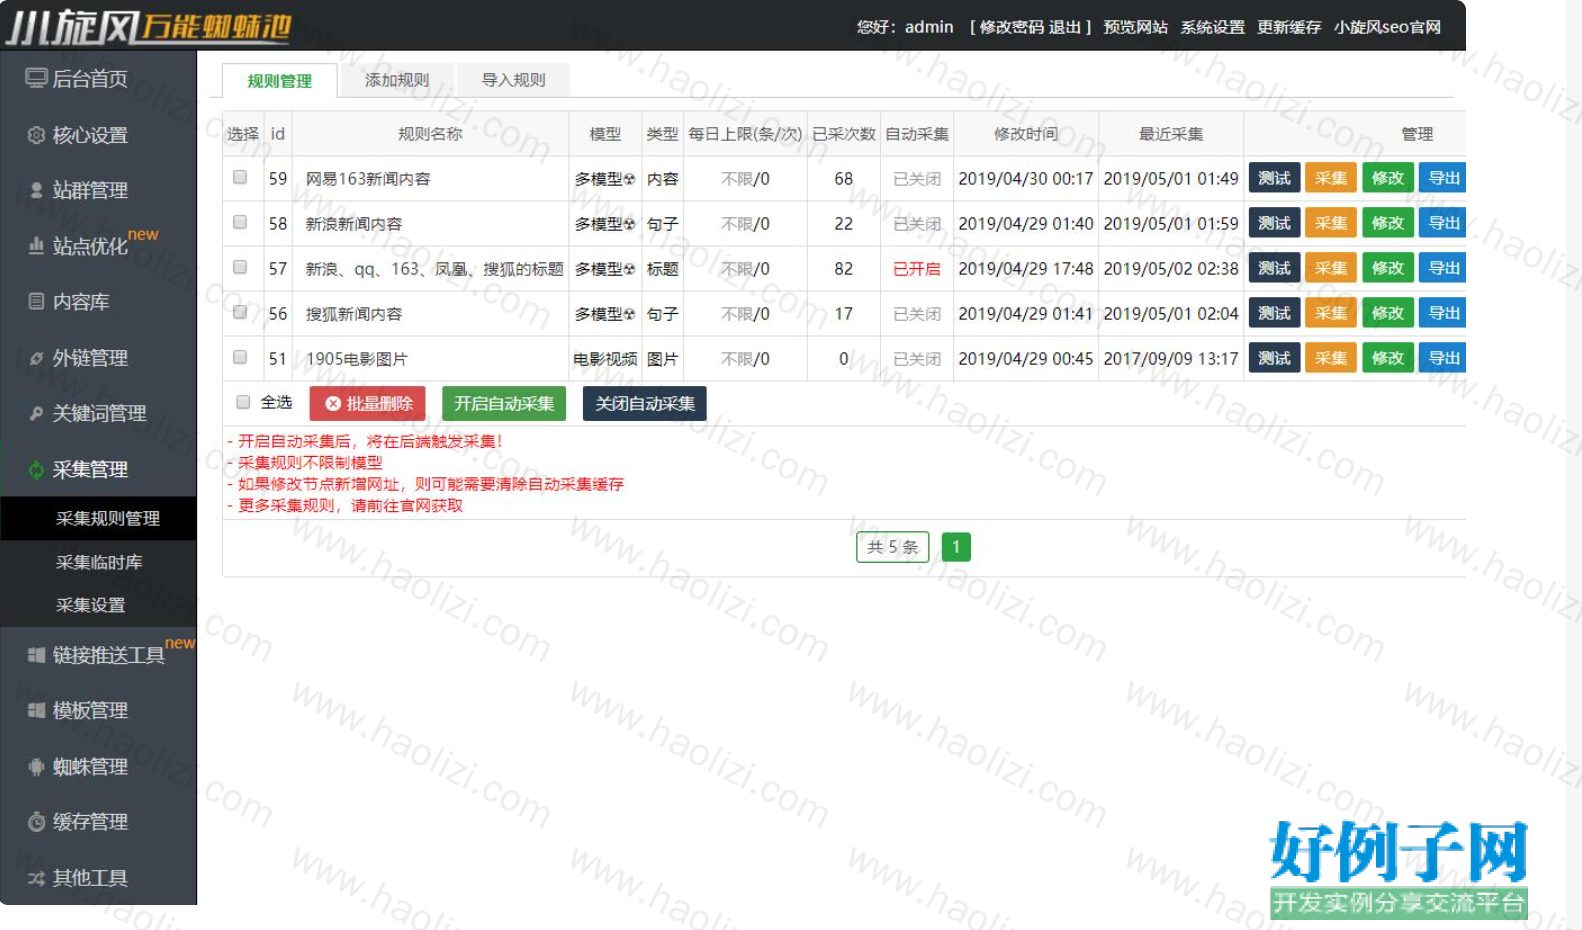Image resolution: width=1582 pixels, height=930 pixels.
Task: Click the 最近采集 column header
Action: (x=1171, y=134)
